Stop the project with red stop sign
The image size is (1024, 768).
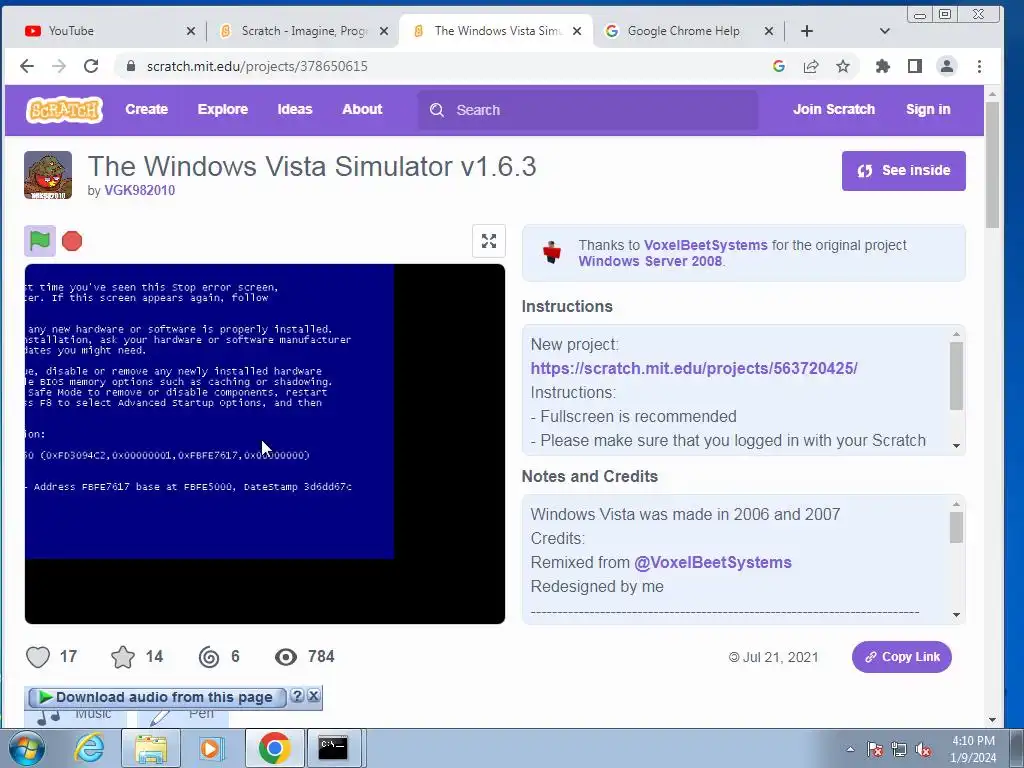pyautogui.click(x=72, y=241)
